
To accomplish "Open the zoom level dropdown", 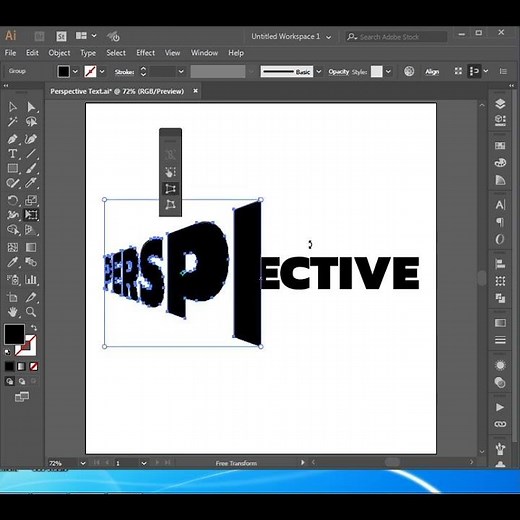I will [x=83, y=463].
